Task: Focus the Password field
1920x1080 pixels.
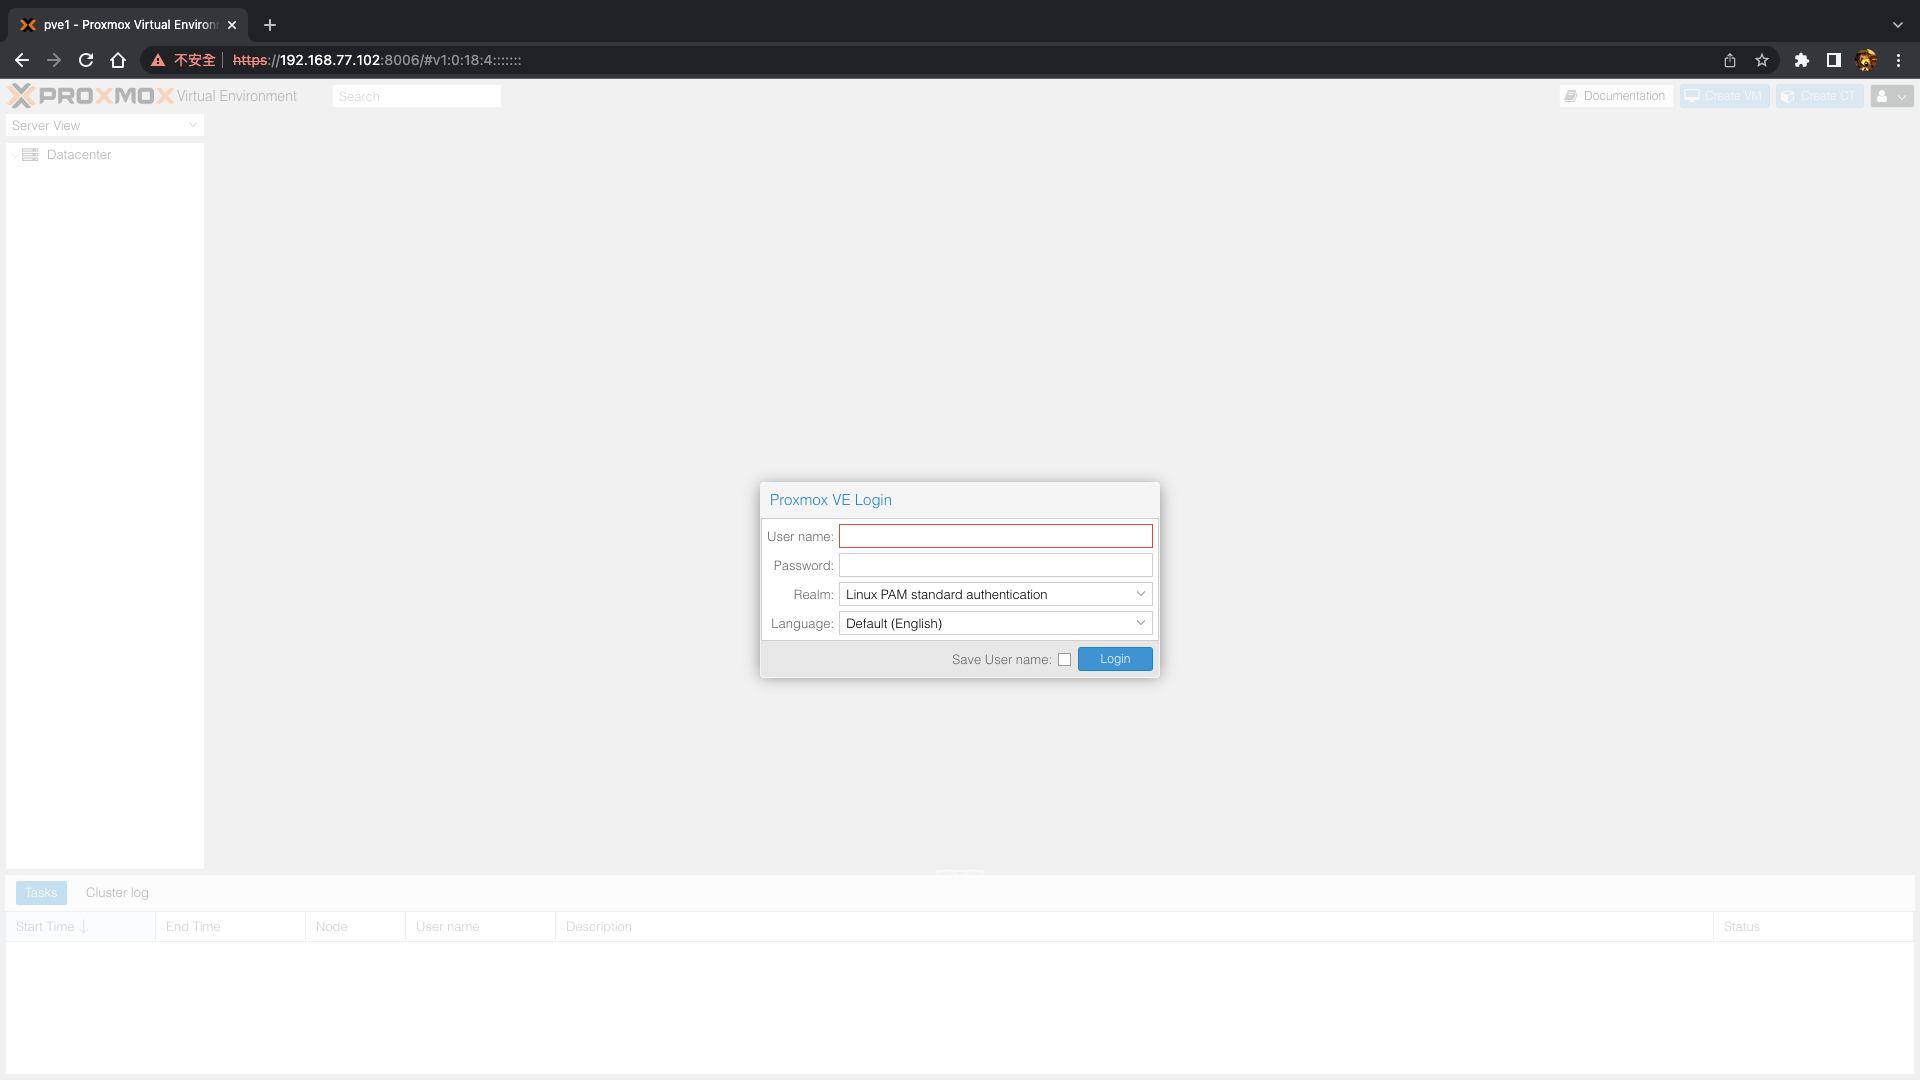Action: coord(996,565)
